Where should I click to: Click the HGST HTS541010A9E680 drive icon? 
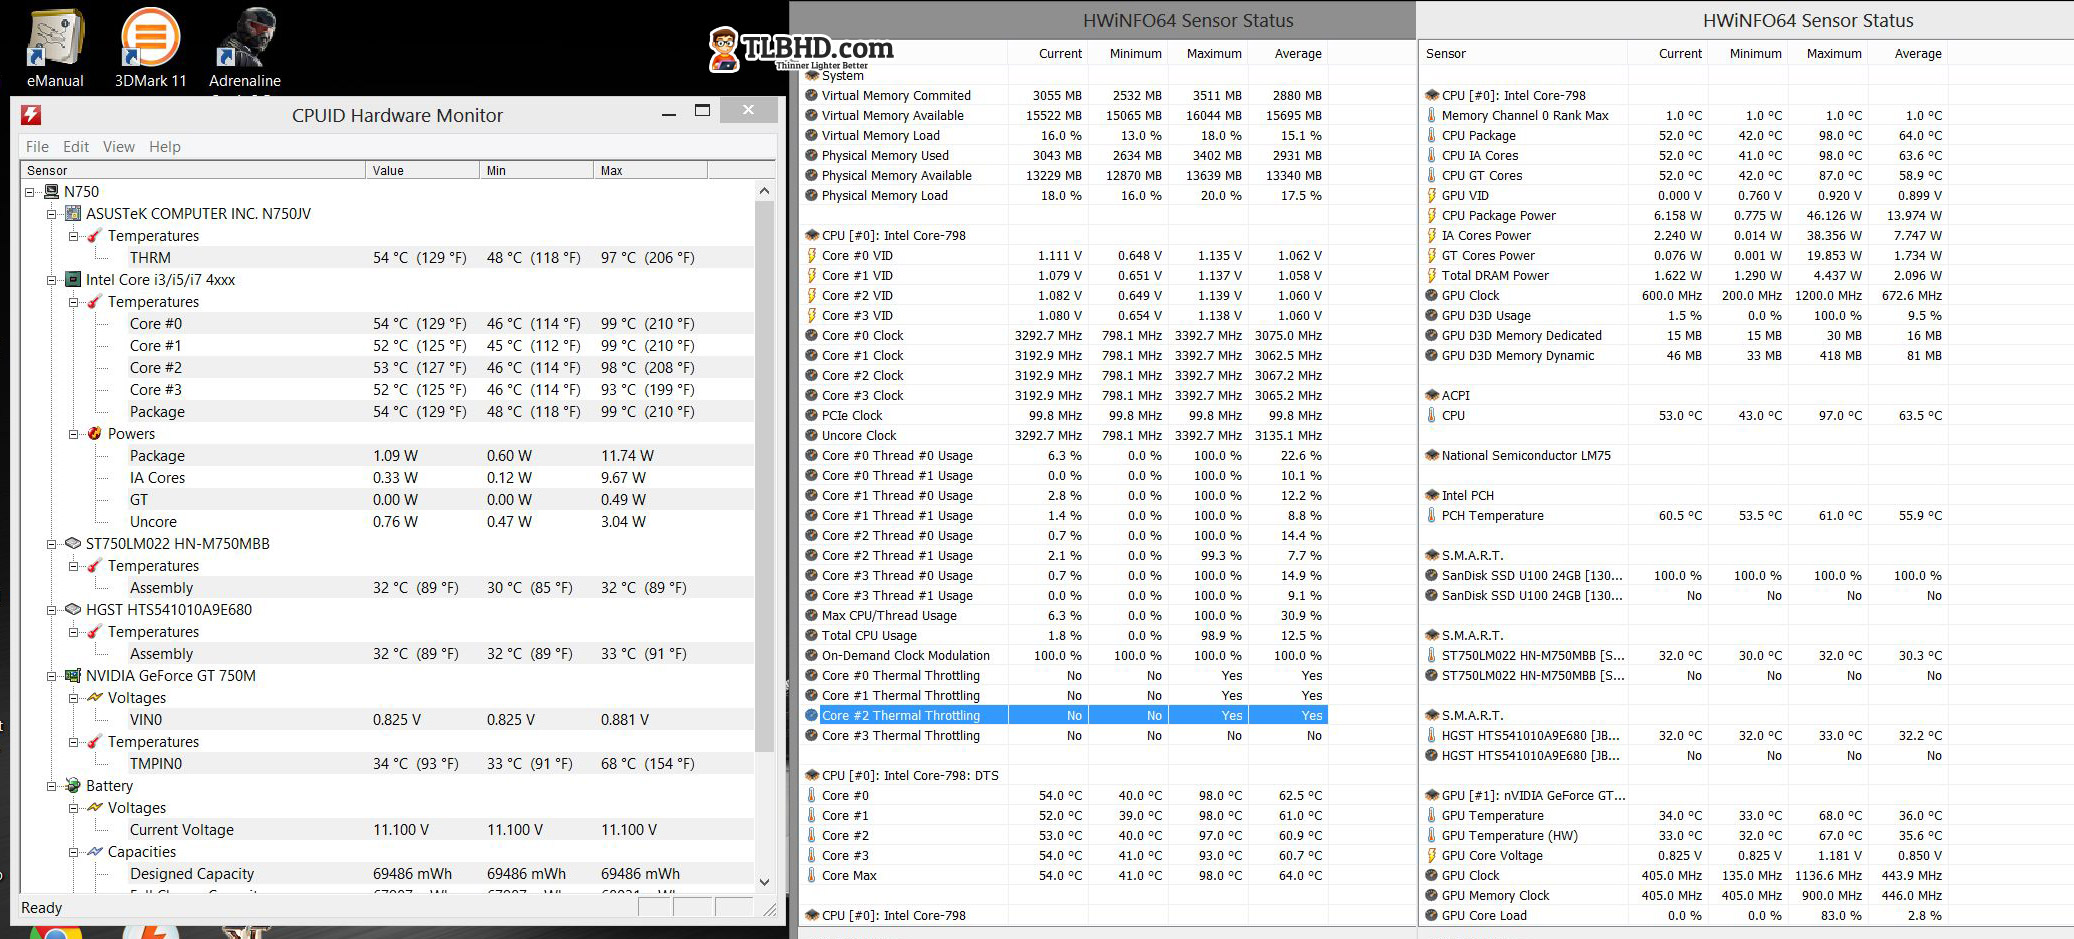click(73, 610)
